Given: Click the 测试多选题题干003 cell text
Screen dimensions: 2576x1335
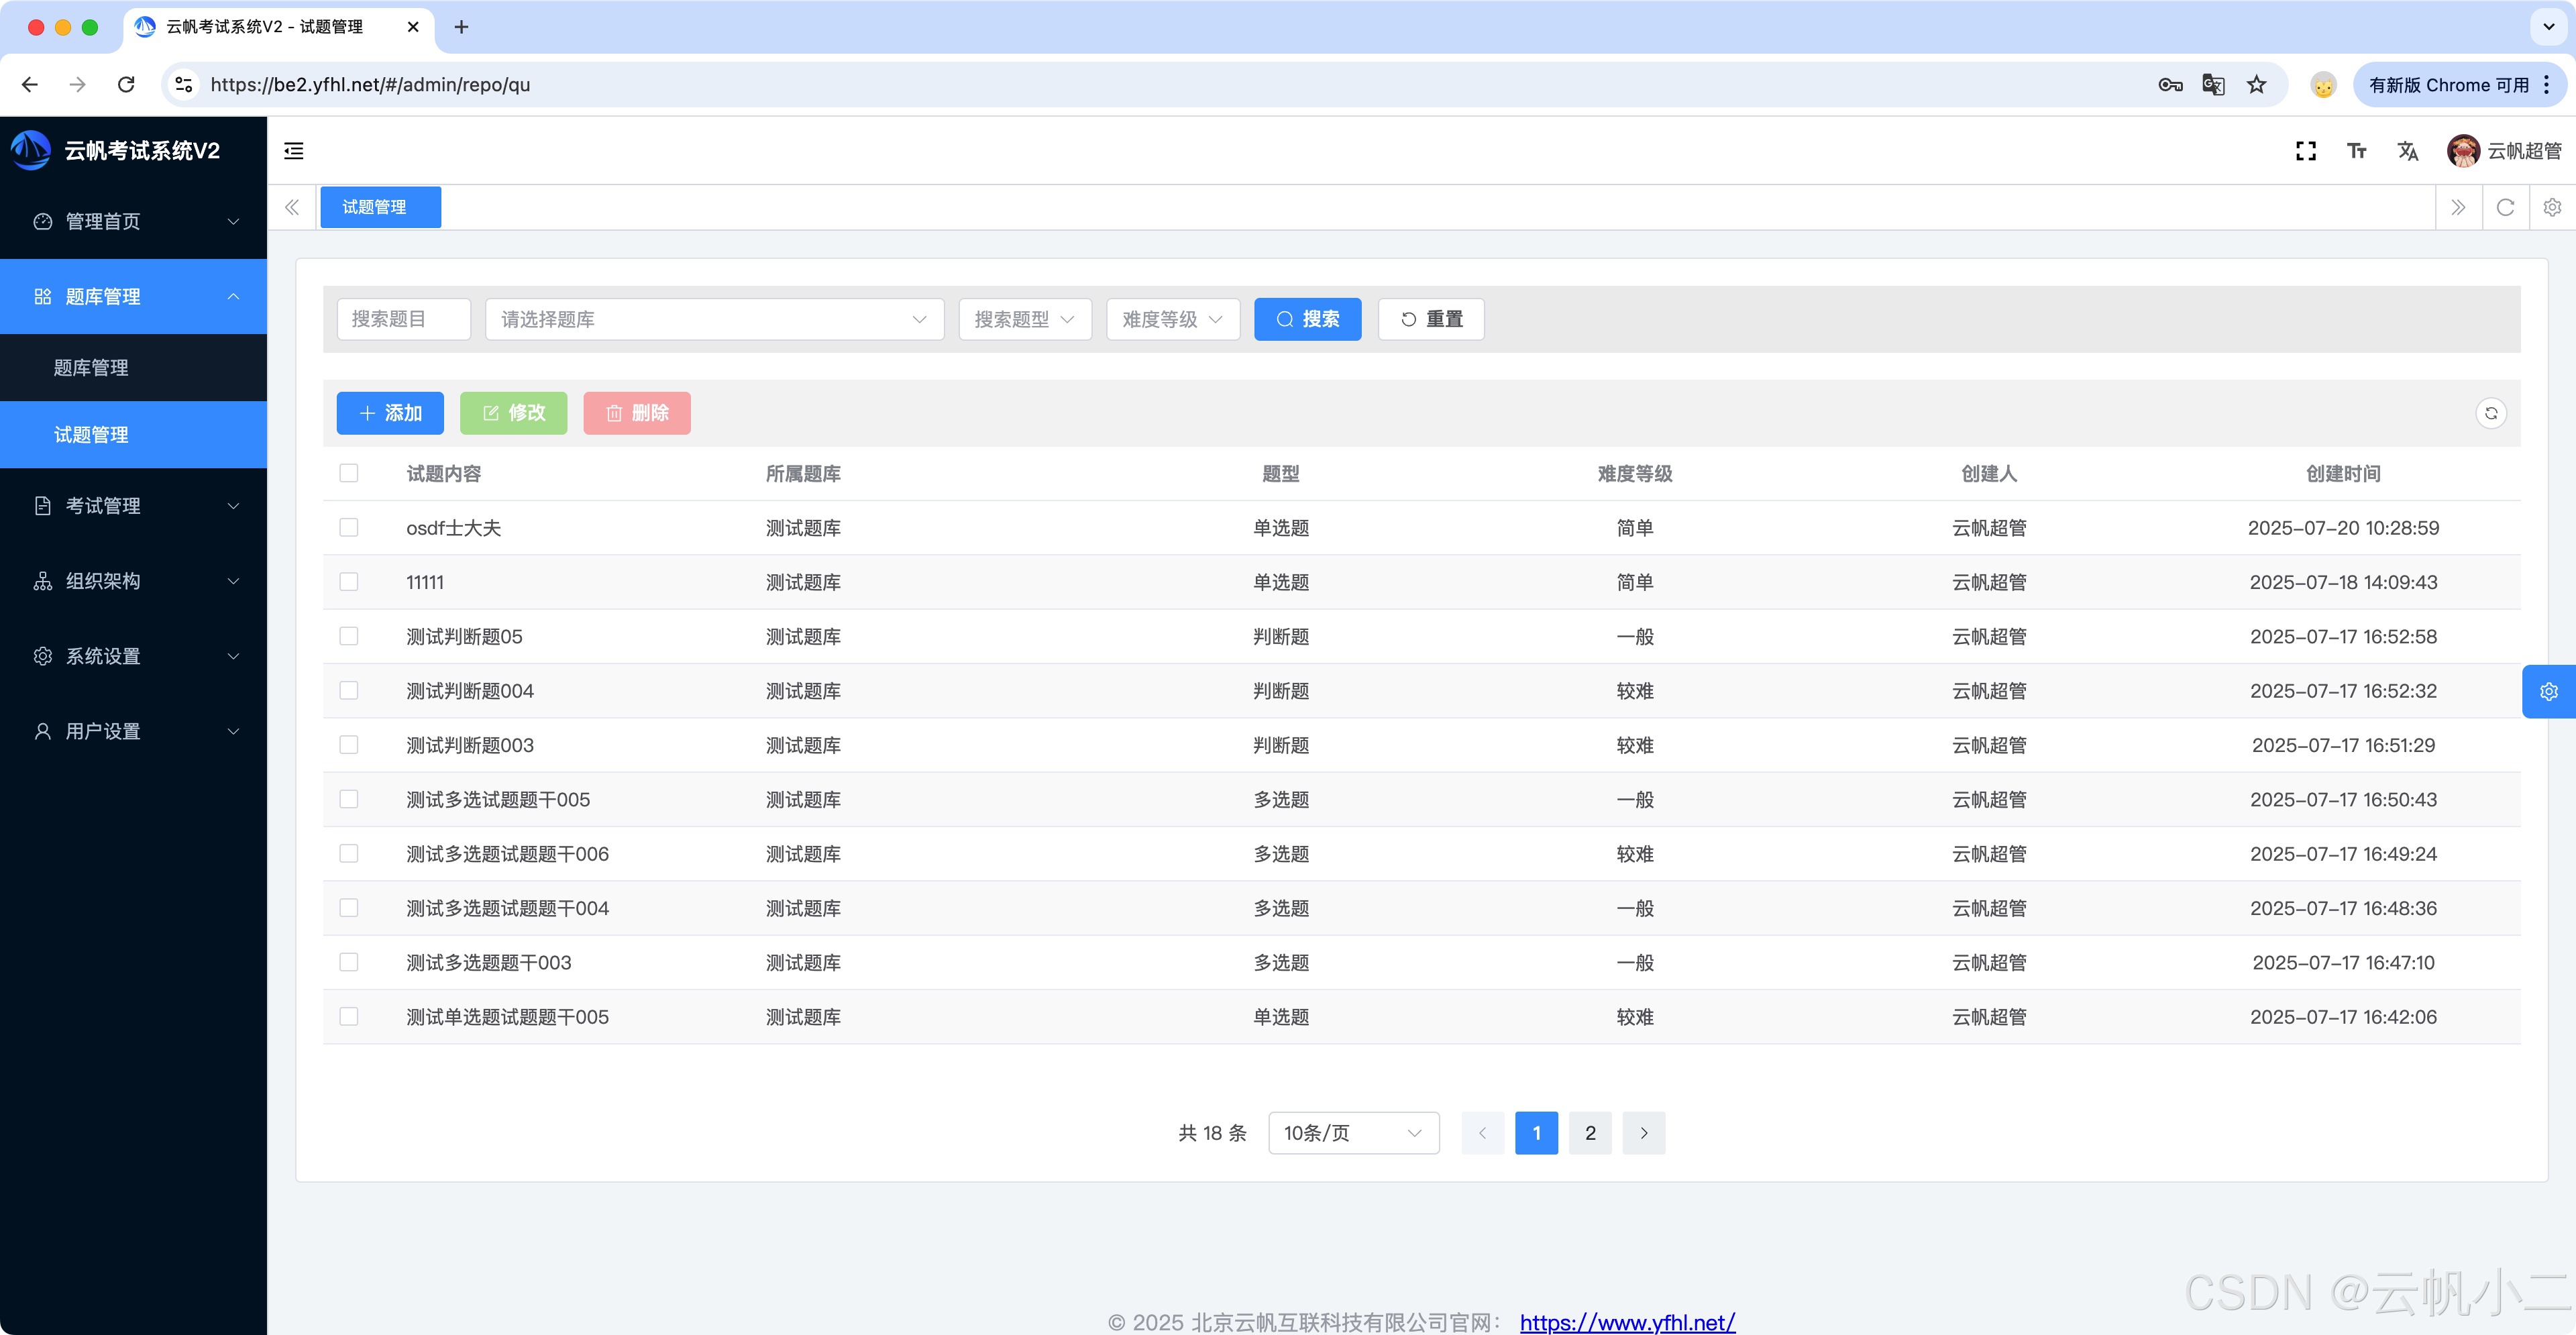Looking at the screenshot, I should (488, 962).
